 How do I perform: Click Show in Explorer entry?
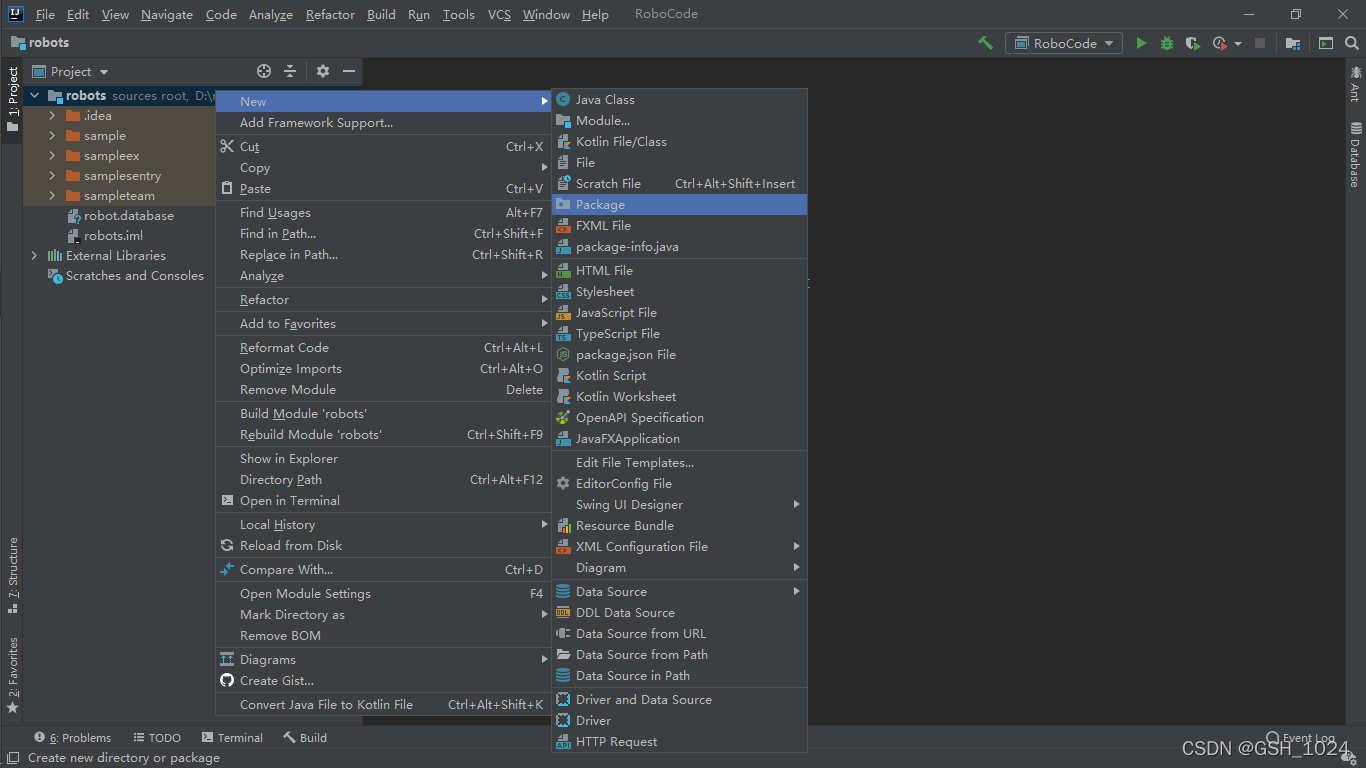383,458
